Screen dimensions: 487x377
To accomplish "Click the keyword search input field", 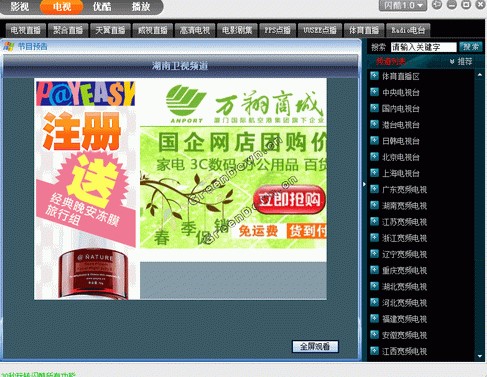I will coord(423,47).
